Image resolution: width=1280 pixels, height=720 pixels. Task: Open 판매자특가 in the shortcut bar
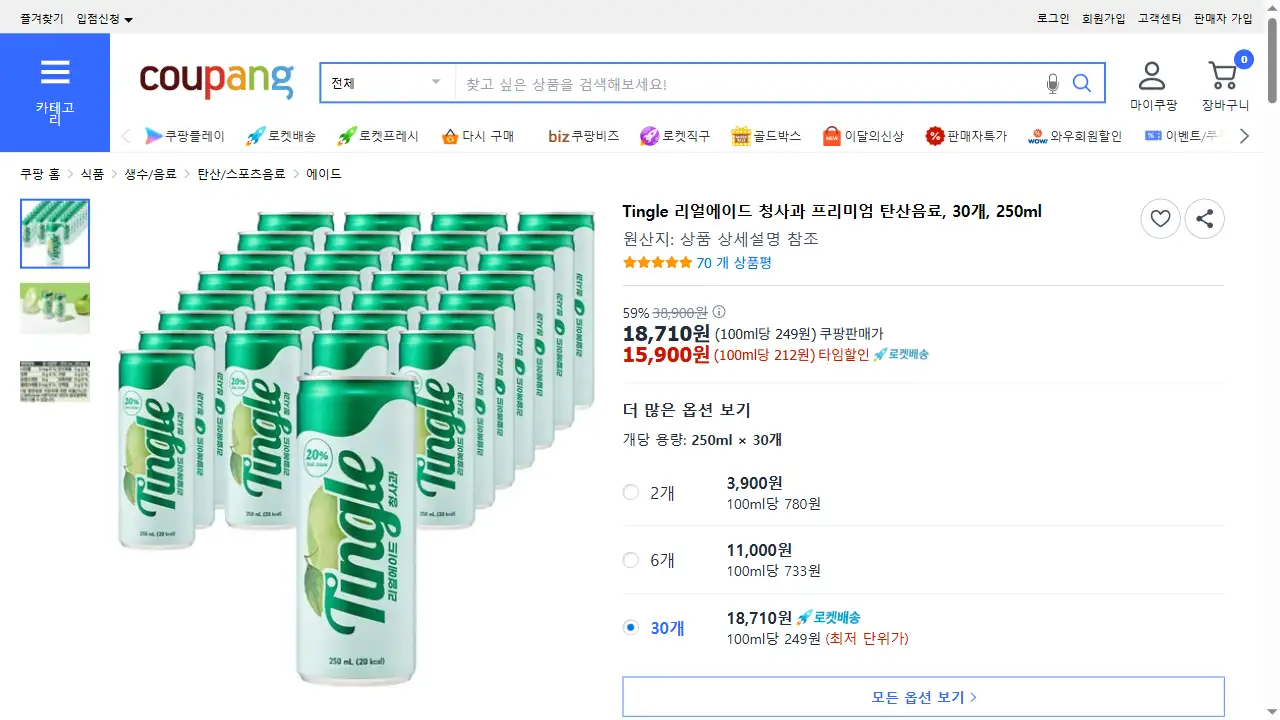pyautogui.click(x=966, y=136)
